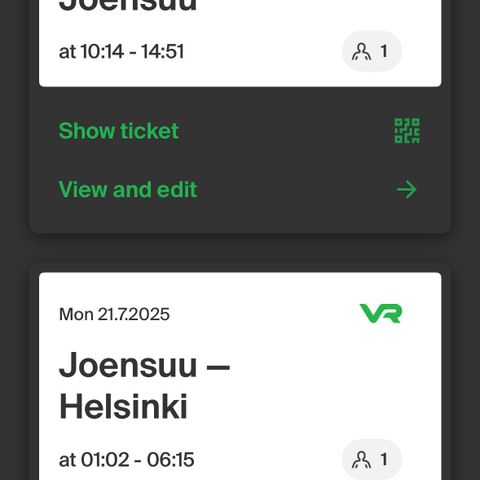
Task: Tap the number 1 beside lower passenger icon
Action: pos(384,460)
